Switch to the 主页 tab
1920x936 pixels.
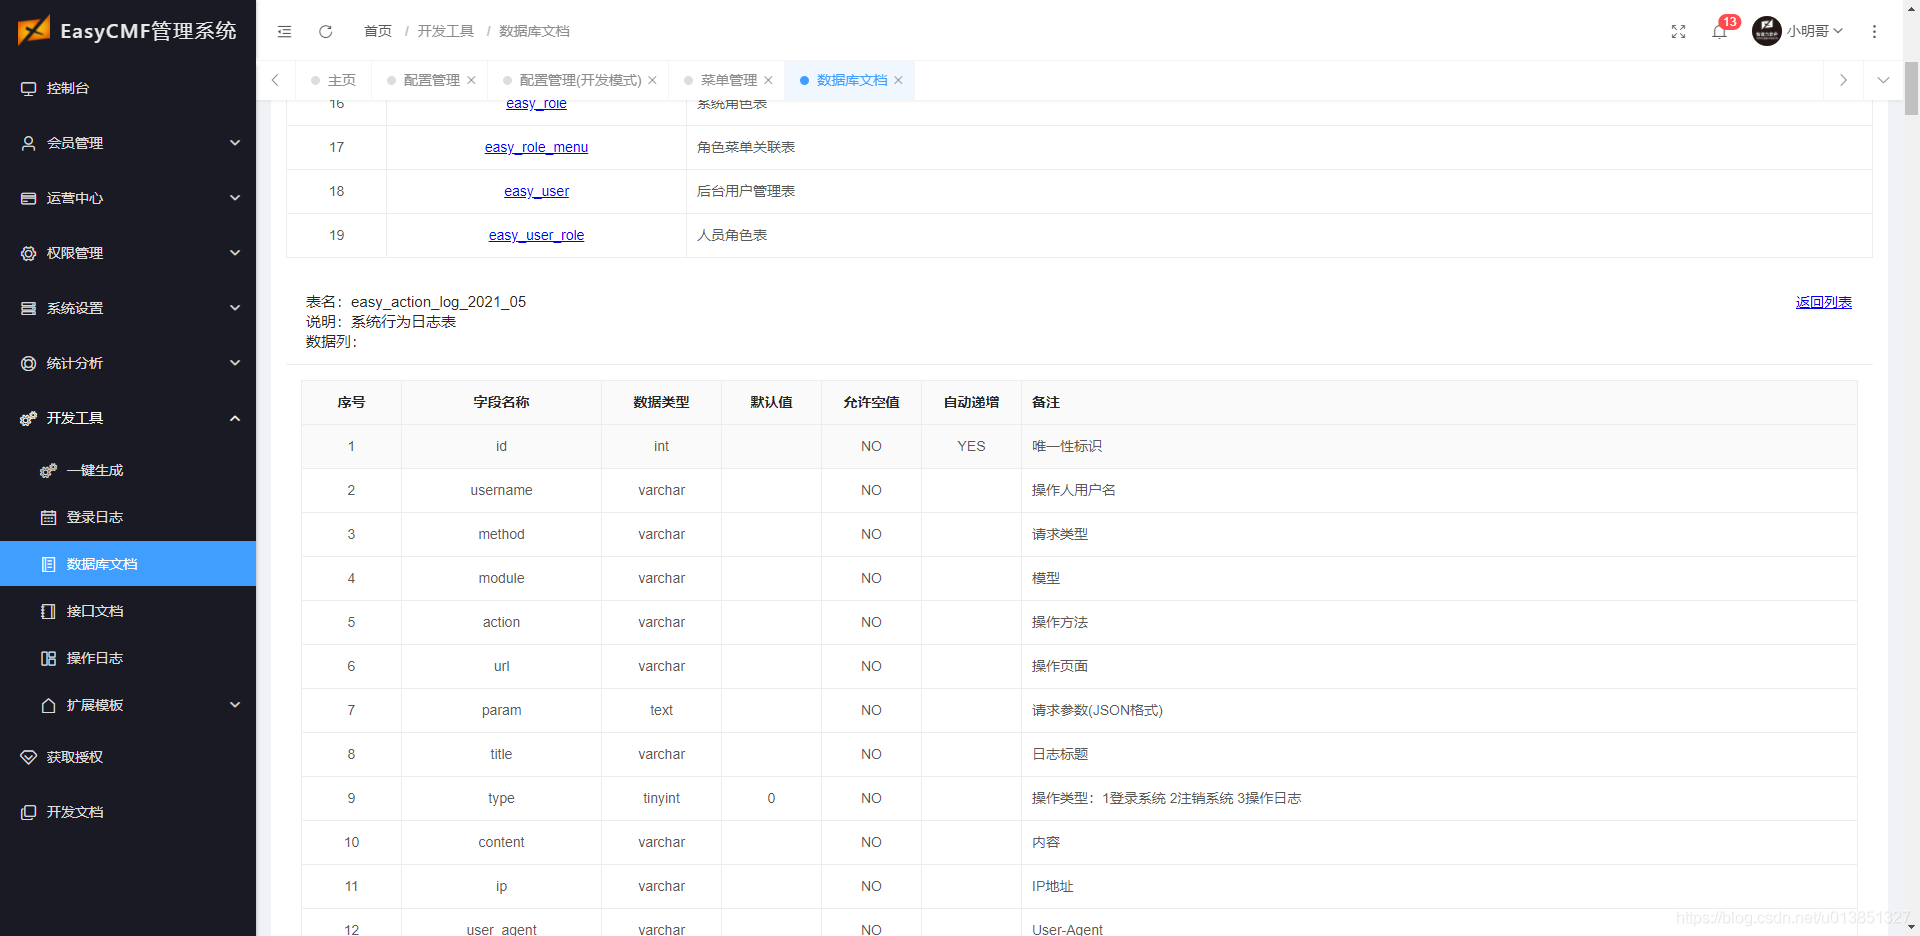(x=334, y=80)
